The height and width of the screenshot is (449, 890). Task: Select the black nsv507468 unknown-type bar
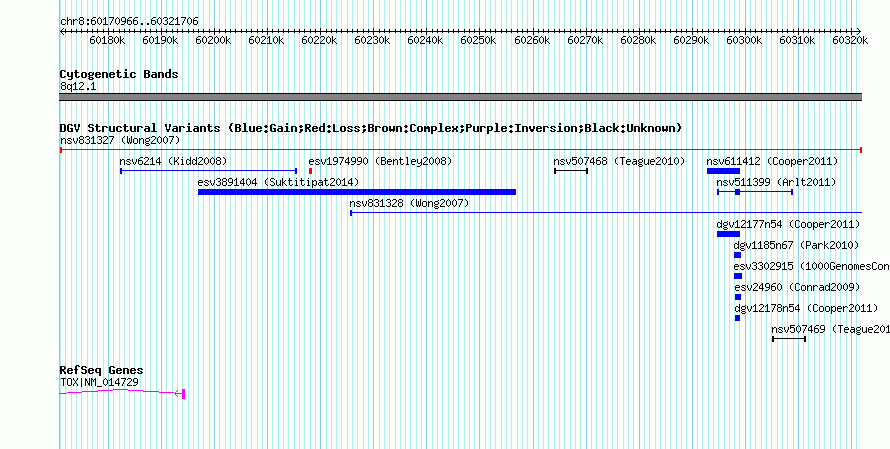point(571,171)
